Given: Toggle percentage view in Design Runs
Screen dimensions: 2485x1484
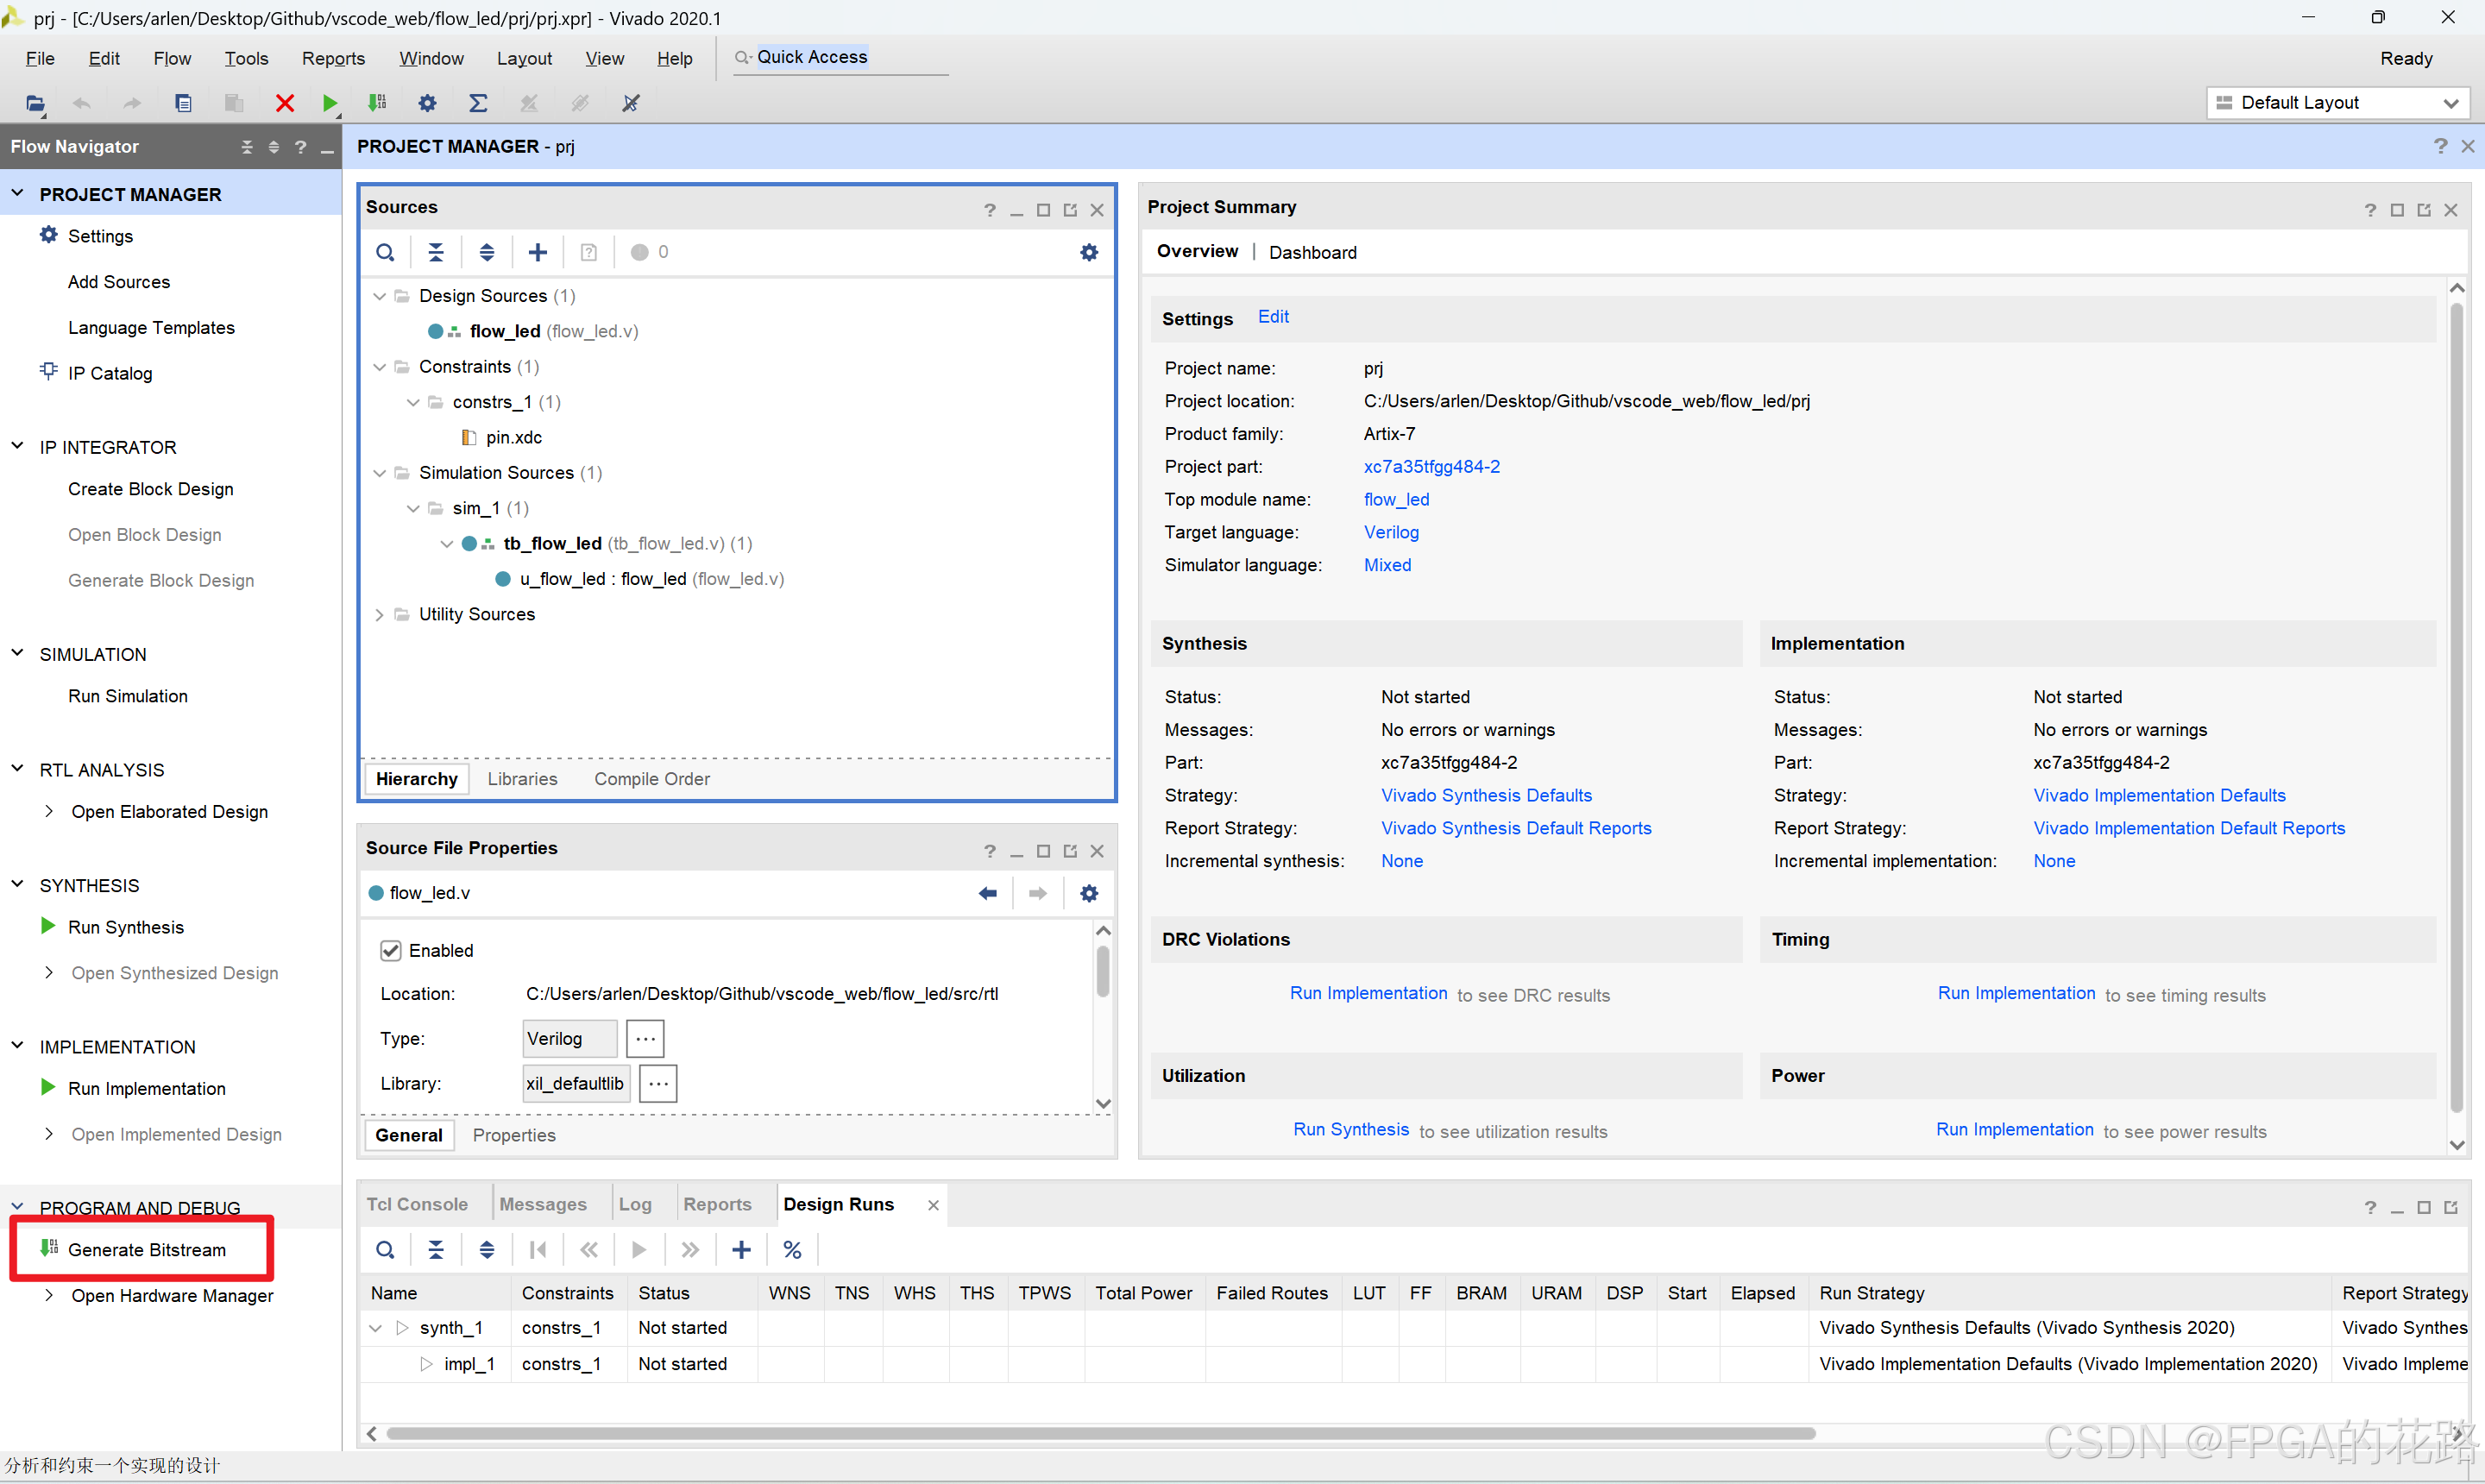Looking at the screenshot, I should point(793,1250).
